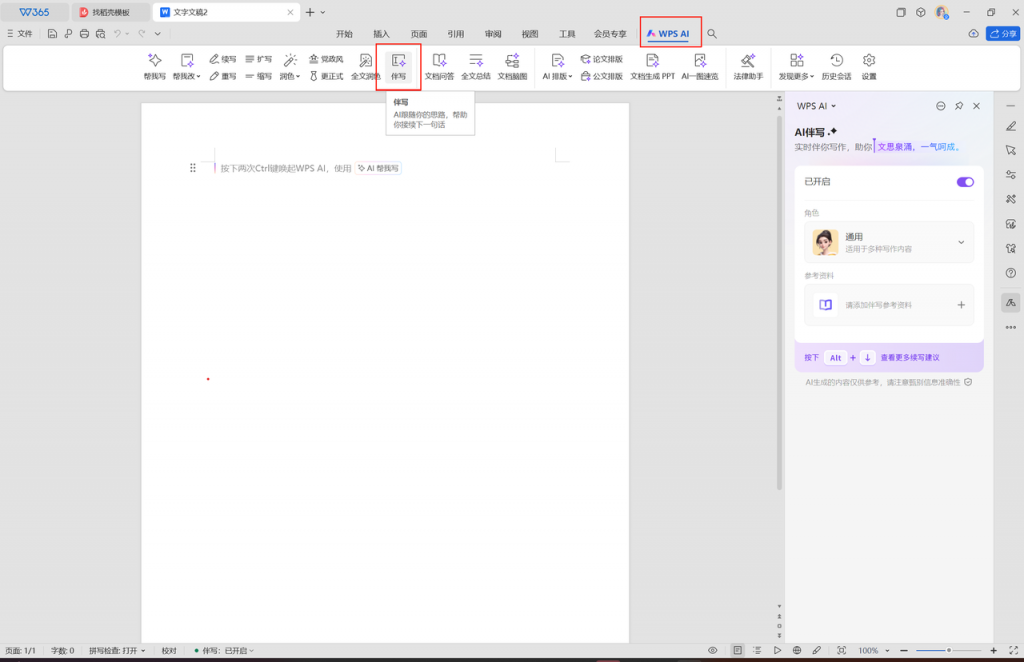
Task: Switch to the 引用 ribbon tab
Action: [456, 34]
